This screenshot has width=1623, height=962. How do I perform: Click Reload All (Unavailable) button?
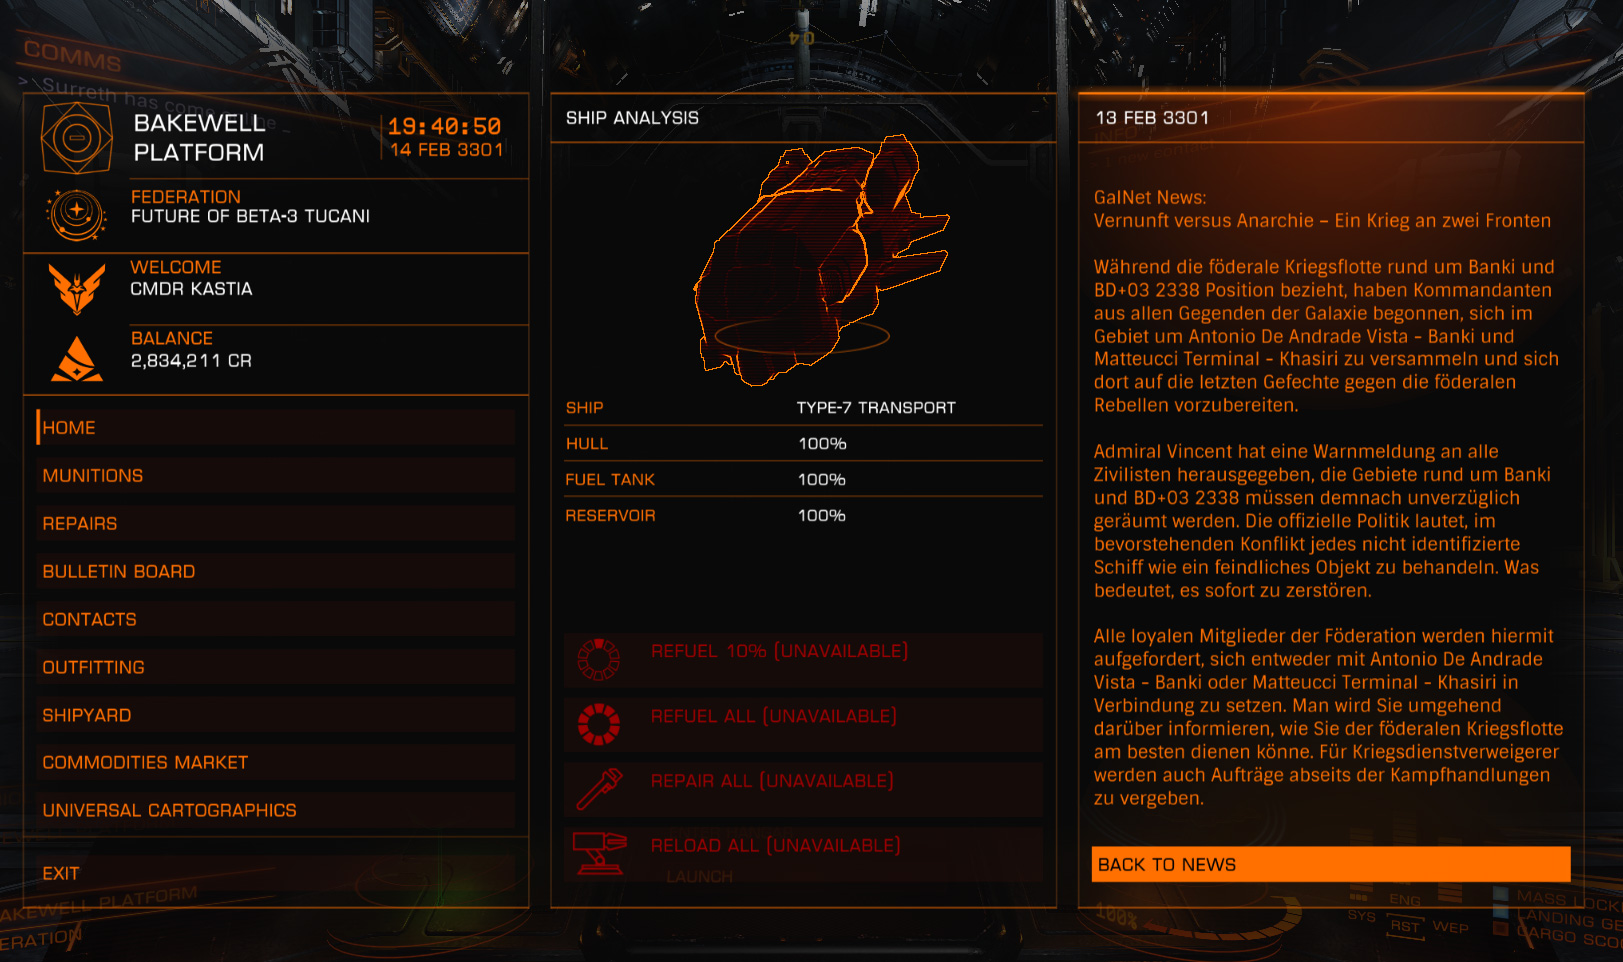coord(803,853)
